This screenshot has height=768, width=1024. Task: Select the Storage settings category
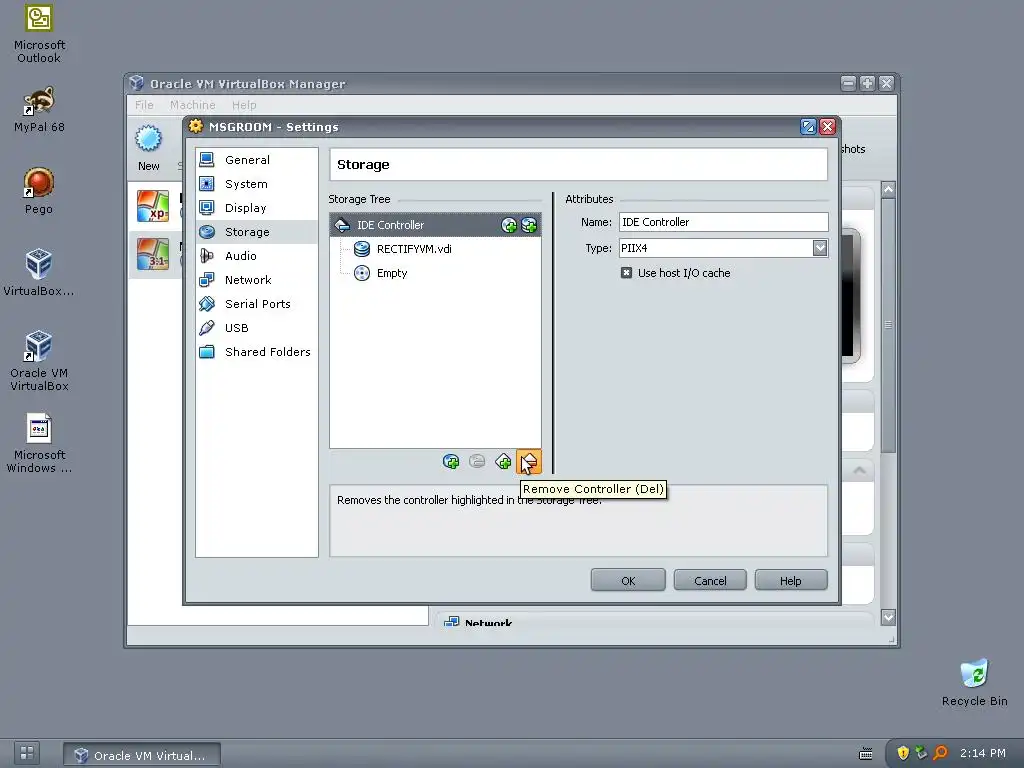point(257,232)
